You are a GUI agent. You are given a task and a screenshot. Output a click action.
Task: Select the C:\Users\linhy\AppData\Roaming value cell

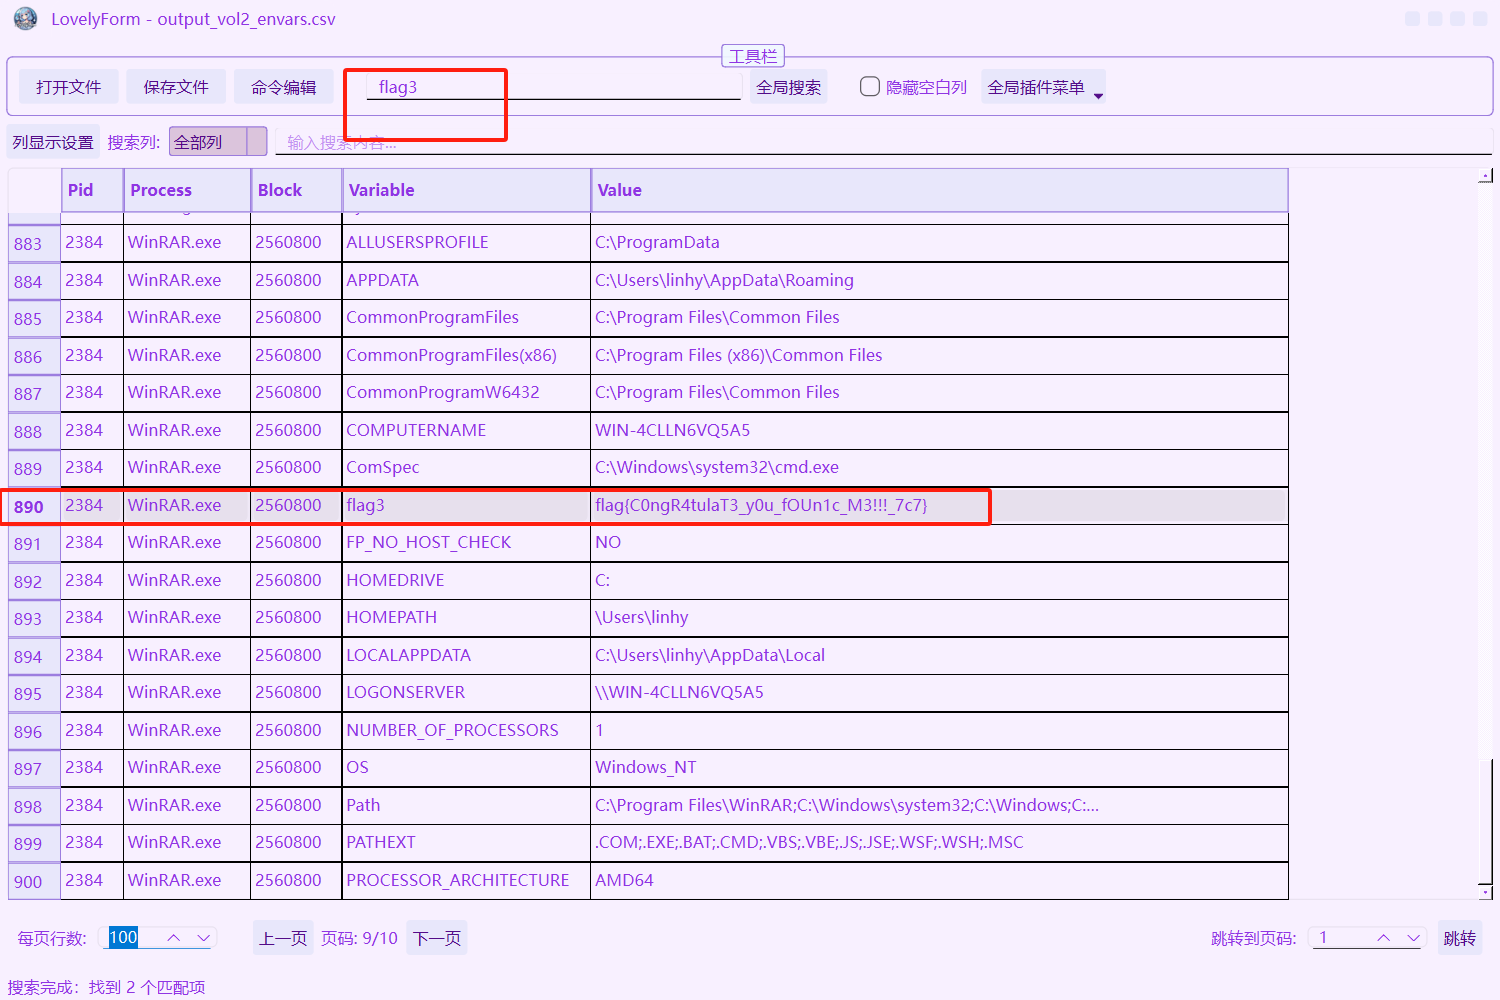pos(939,281)
